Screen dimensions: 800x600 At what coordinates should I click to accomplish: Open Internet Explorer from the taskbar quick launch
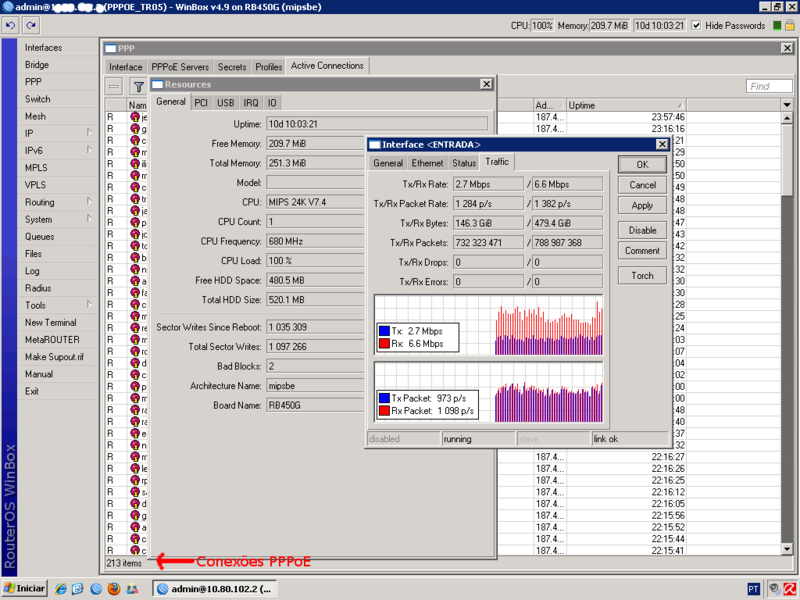click(x=59, y=589)
